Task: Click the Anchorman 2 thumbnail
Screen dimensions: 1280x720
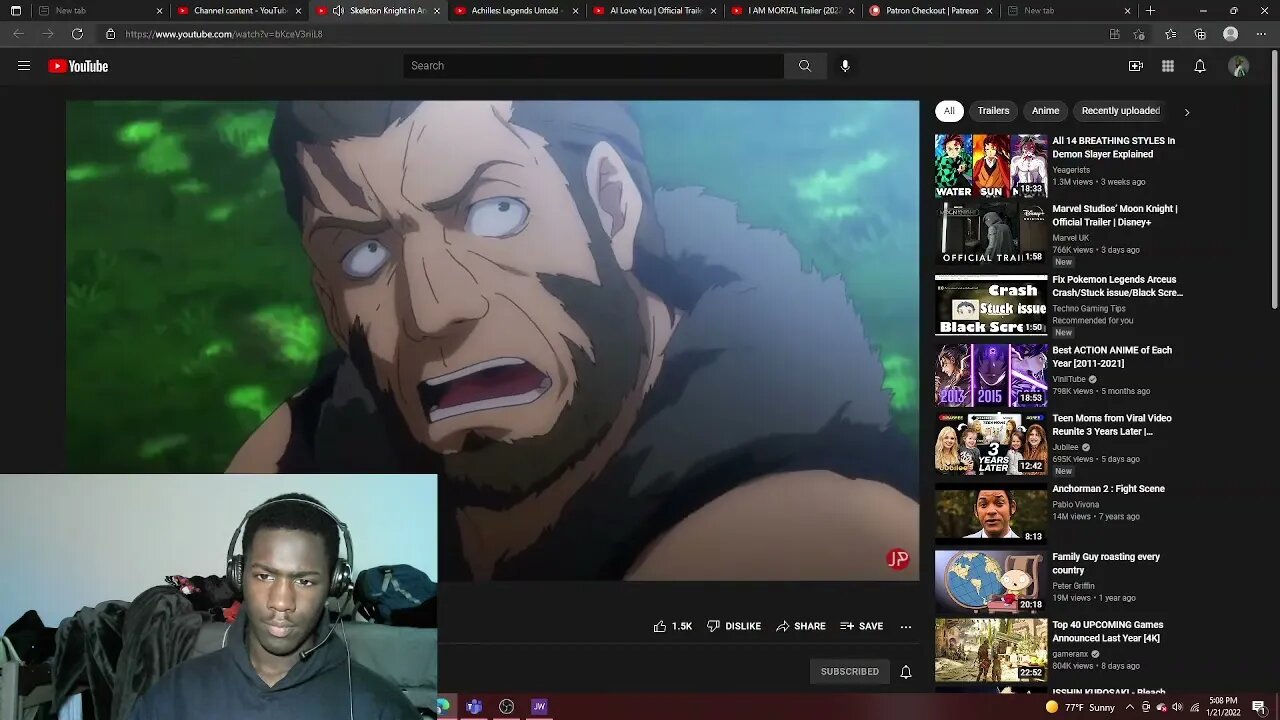Action: click(991, 514)
